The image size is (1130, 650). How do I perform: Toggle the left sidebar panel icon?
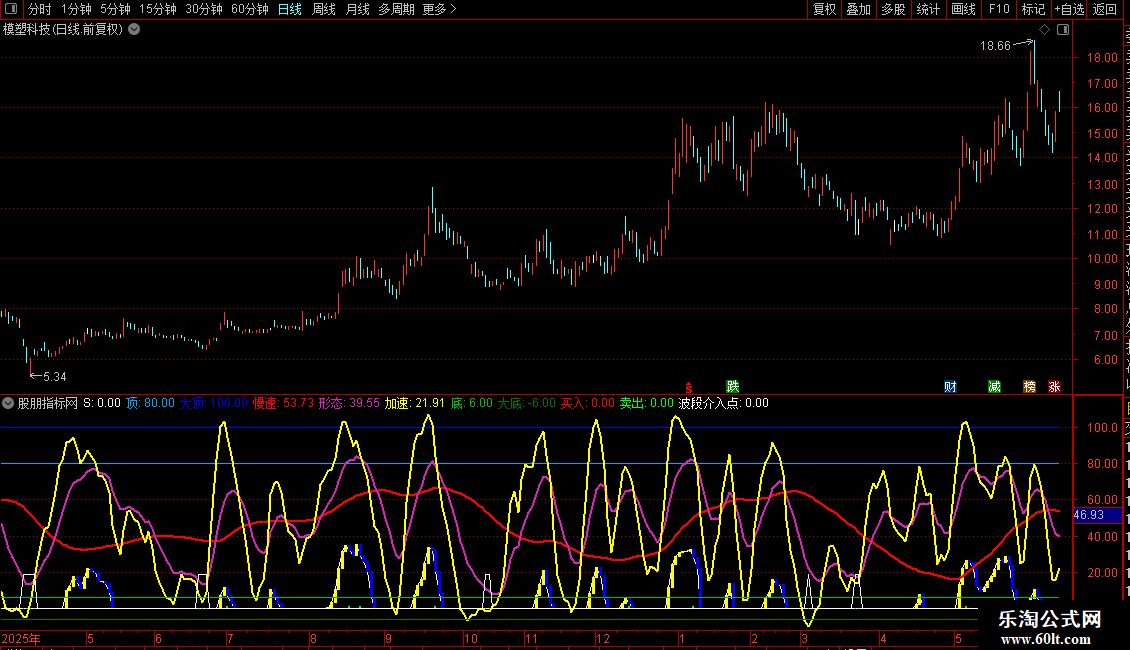[x=11, y=9]
